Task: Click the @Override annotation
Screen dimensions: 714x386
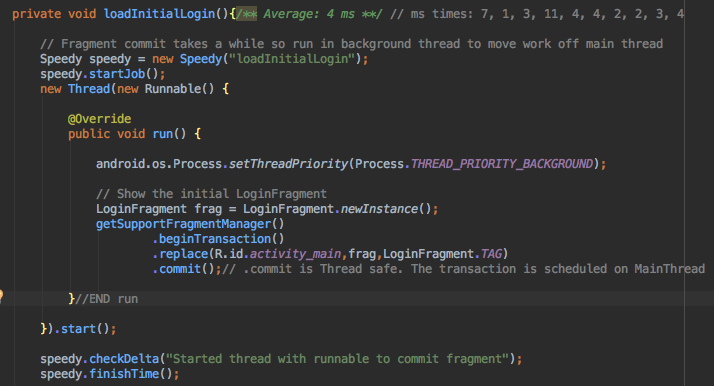Action: click(x=100, y=119)
